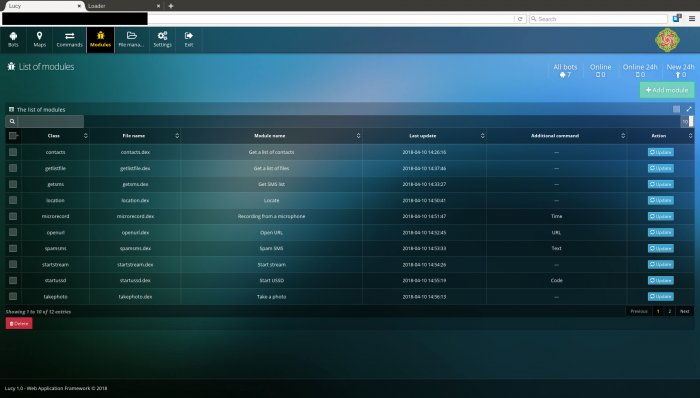
Task: Delete selected modules
Action: click(x=19, y=323)
